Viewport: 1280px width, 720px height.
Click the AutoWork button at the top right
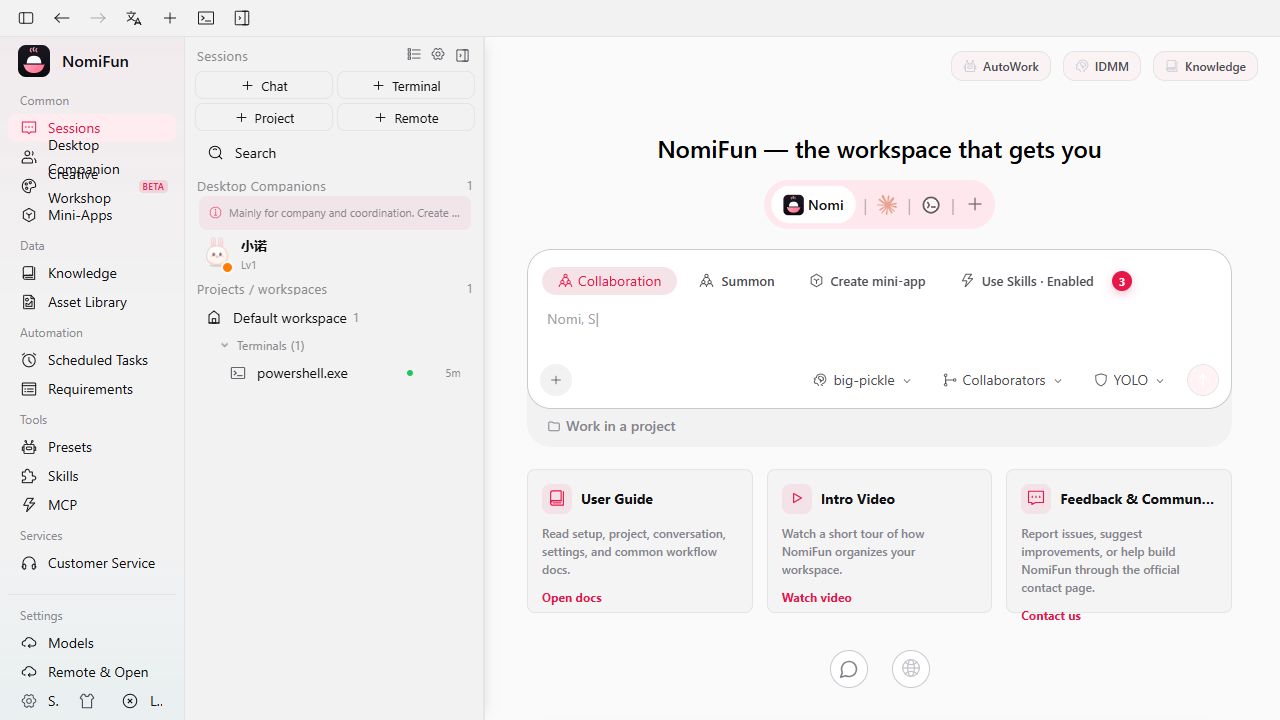click(1001, 66)
